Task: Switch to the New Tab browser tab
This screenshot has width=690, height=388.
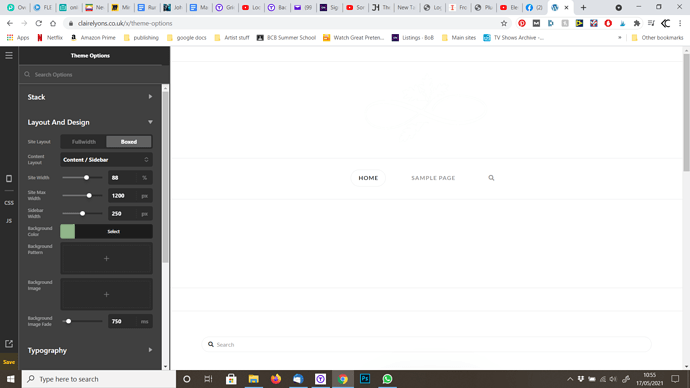Action: coord(406,7)
